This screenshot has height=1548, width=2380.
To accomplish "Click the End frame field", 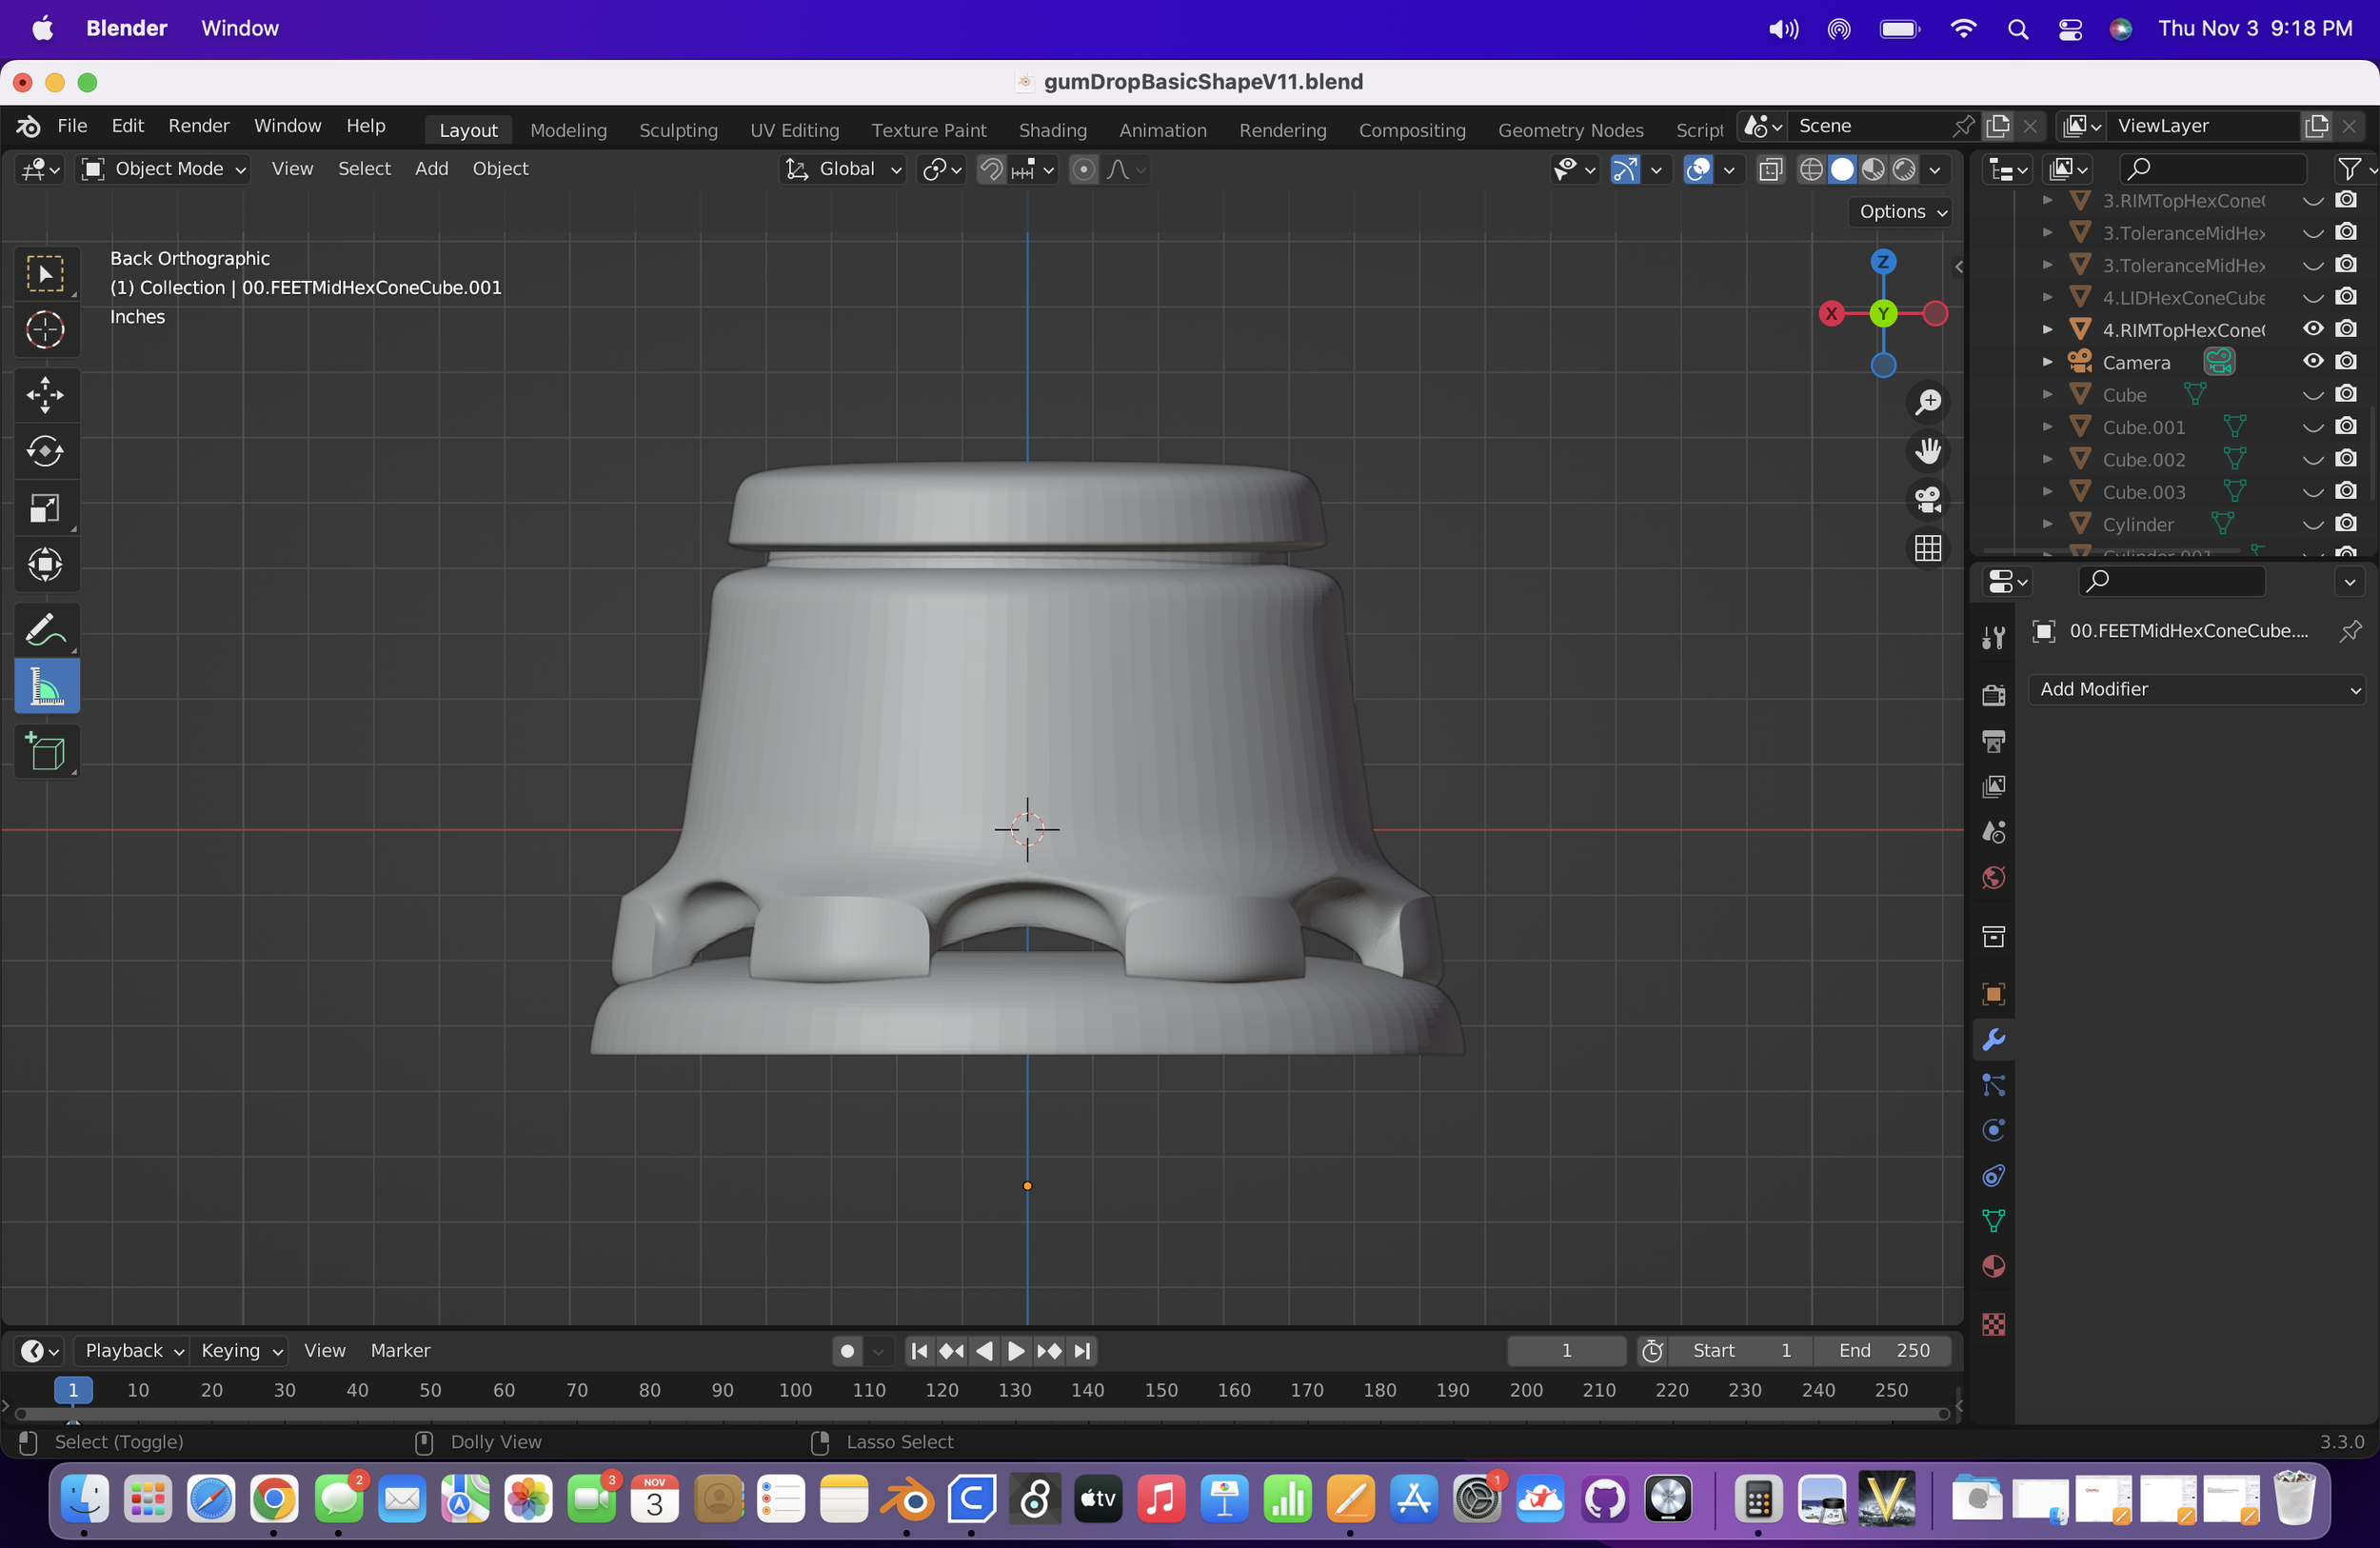I will (x=1883, y=1350).
